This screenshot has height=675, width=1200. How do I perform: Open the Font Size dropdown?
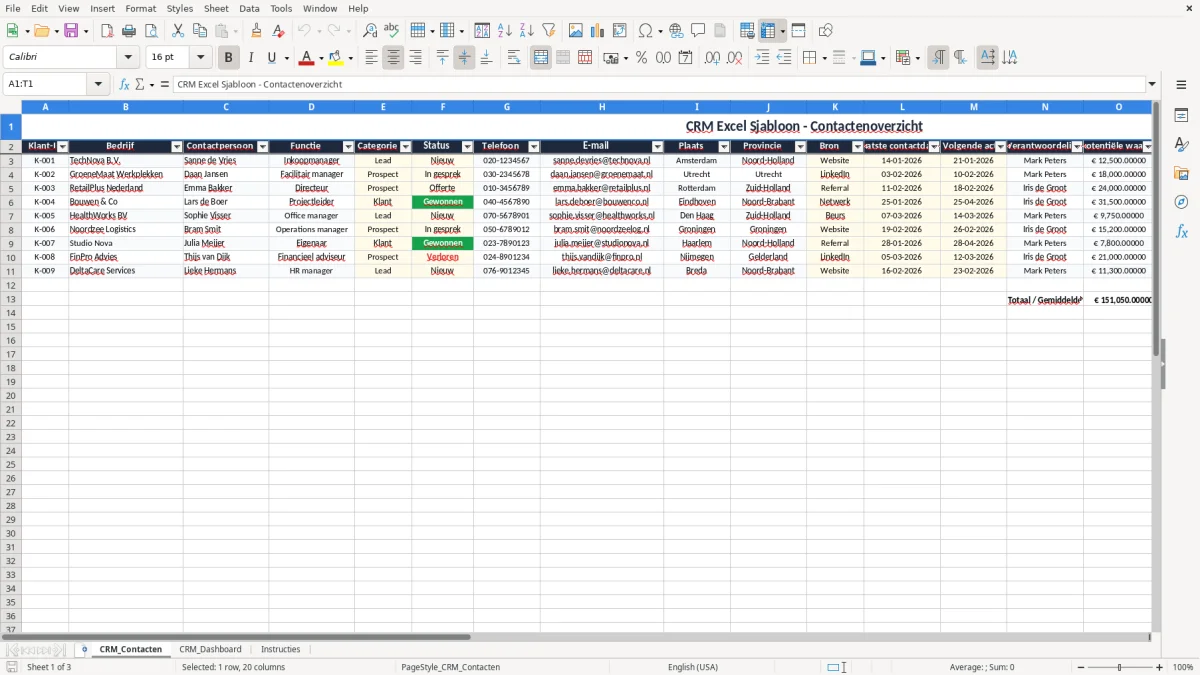pos(200,58)
